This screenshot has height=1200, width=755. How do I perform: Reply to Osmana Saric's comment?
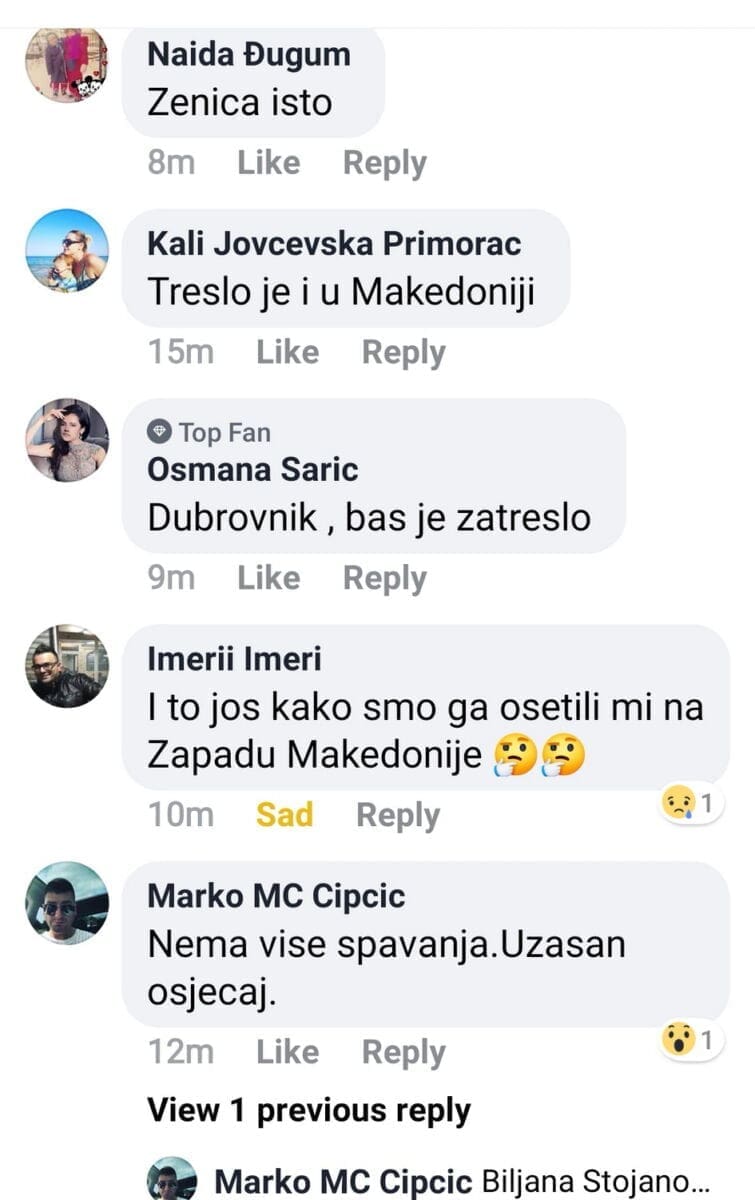click(x=384, y=578)
